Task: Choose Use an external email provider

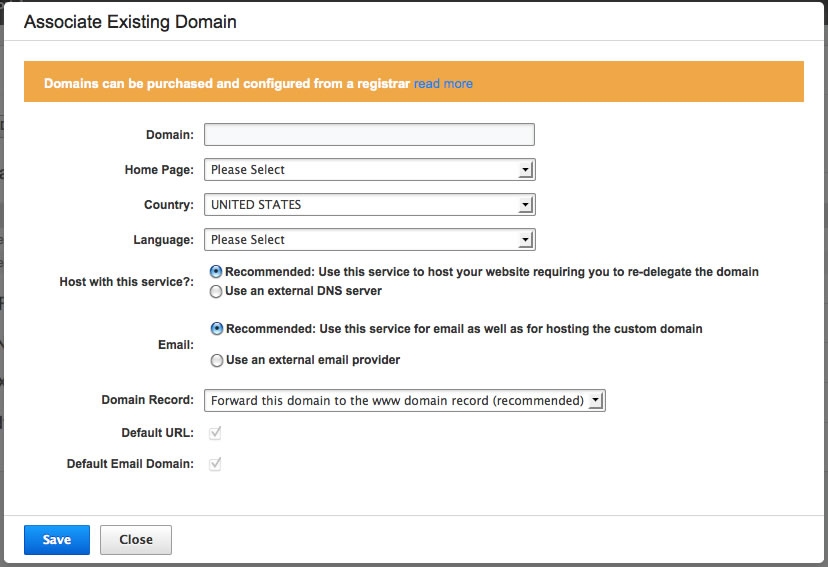Action: (x=216, y=360)
